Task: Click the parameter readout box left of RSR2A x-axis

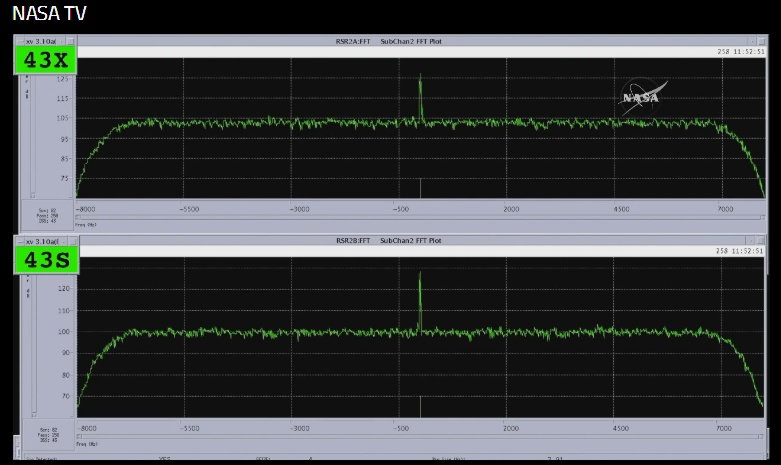Action: pos(48,216)
